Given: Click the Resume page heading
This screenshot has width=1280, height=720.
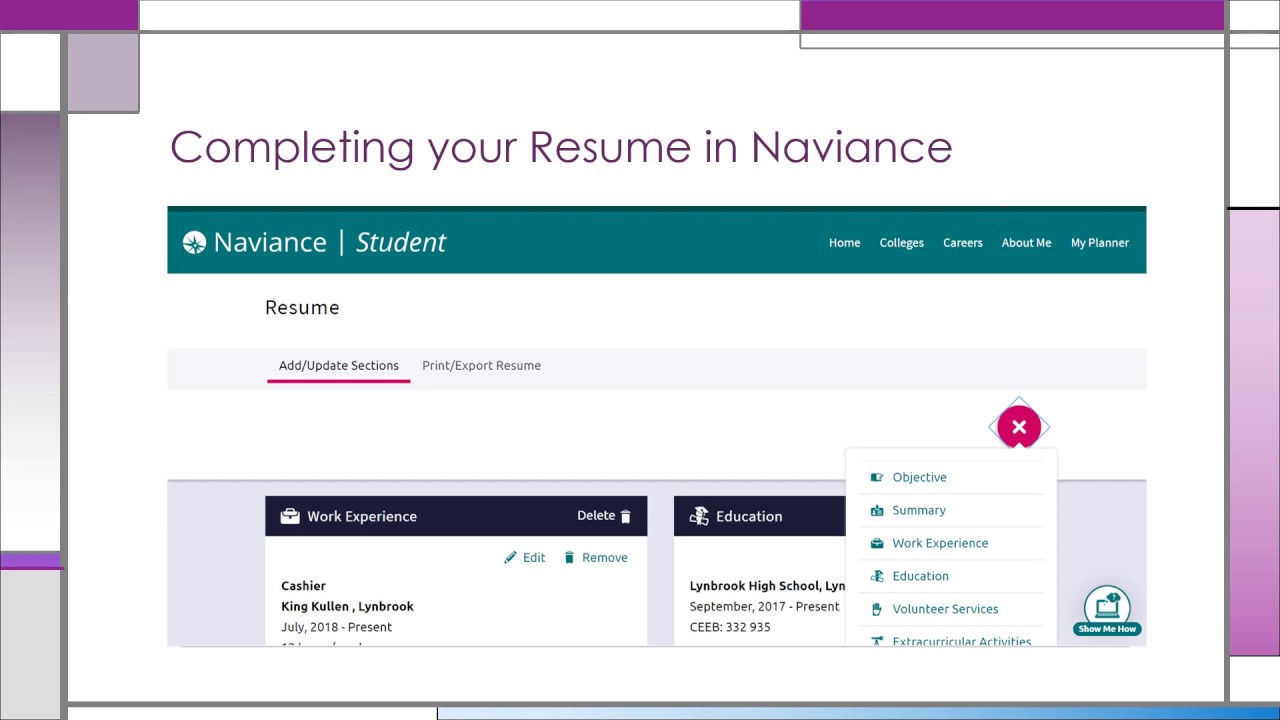Looking at the screenshot, I should [x=302, y=308].
